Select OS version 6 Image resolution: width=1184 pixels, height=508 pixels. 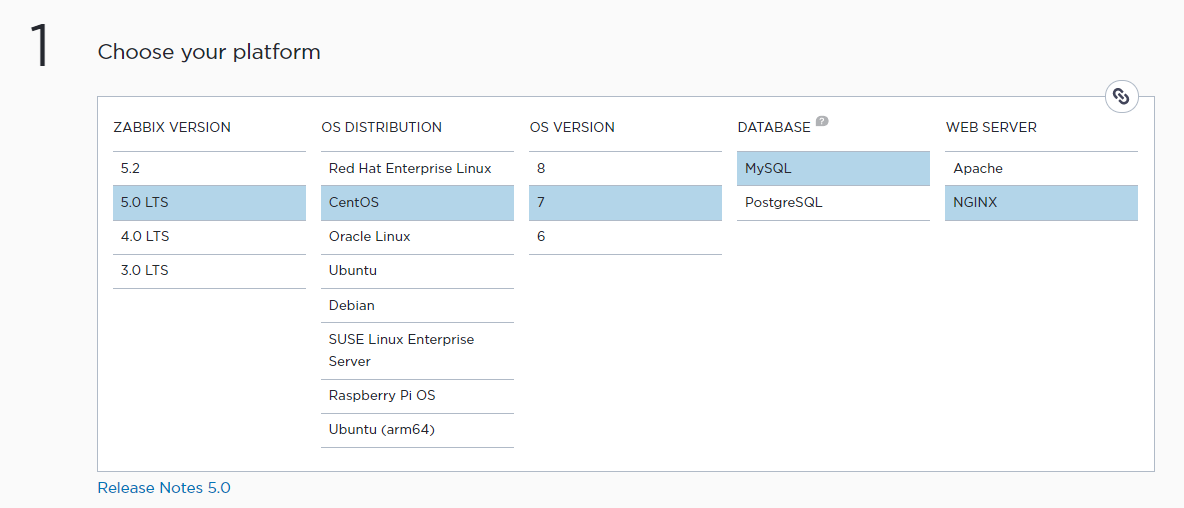point(625,237)
